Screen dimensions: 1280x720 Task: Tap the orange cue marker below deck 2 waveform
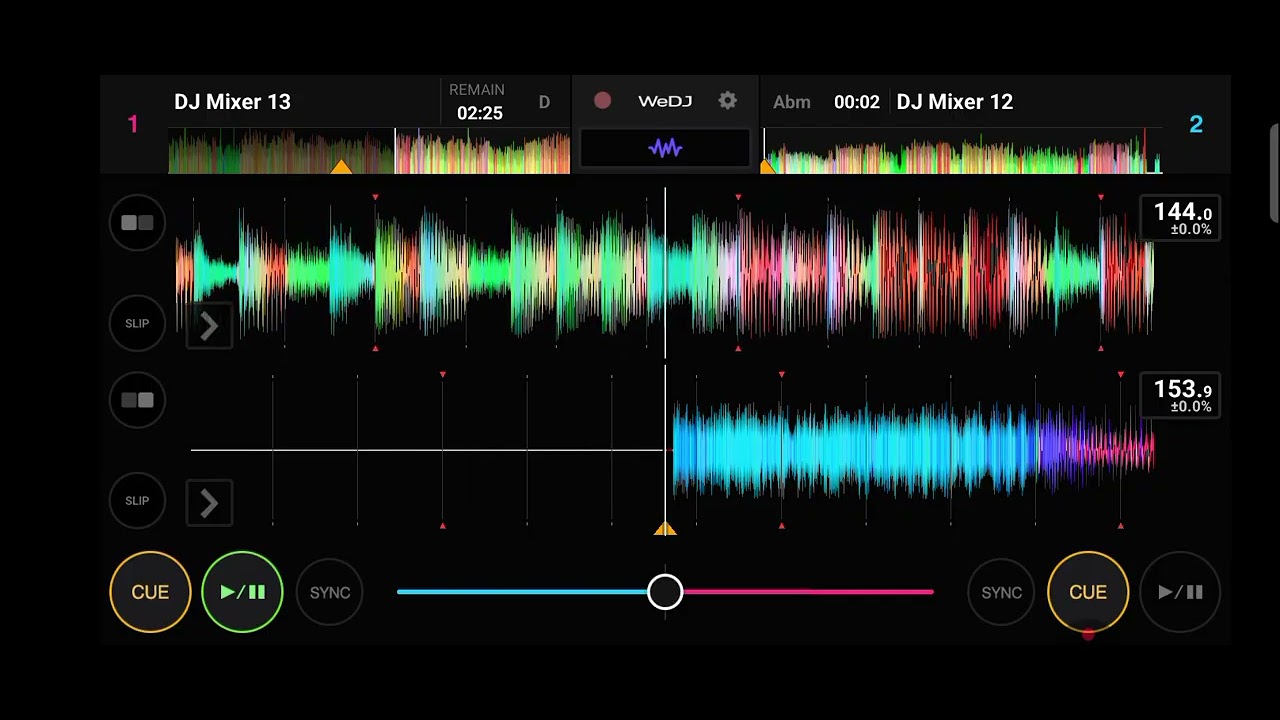pos(665,528)
